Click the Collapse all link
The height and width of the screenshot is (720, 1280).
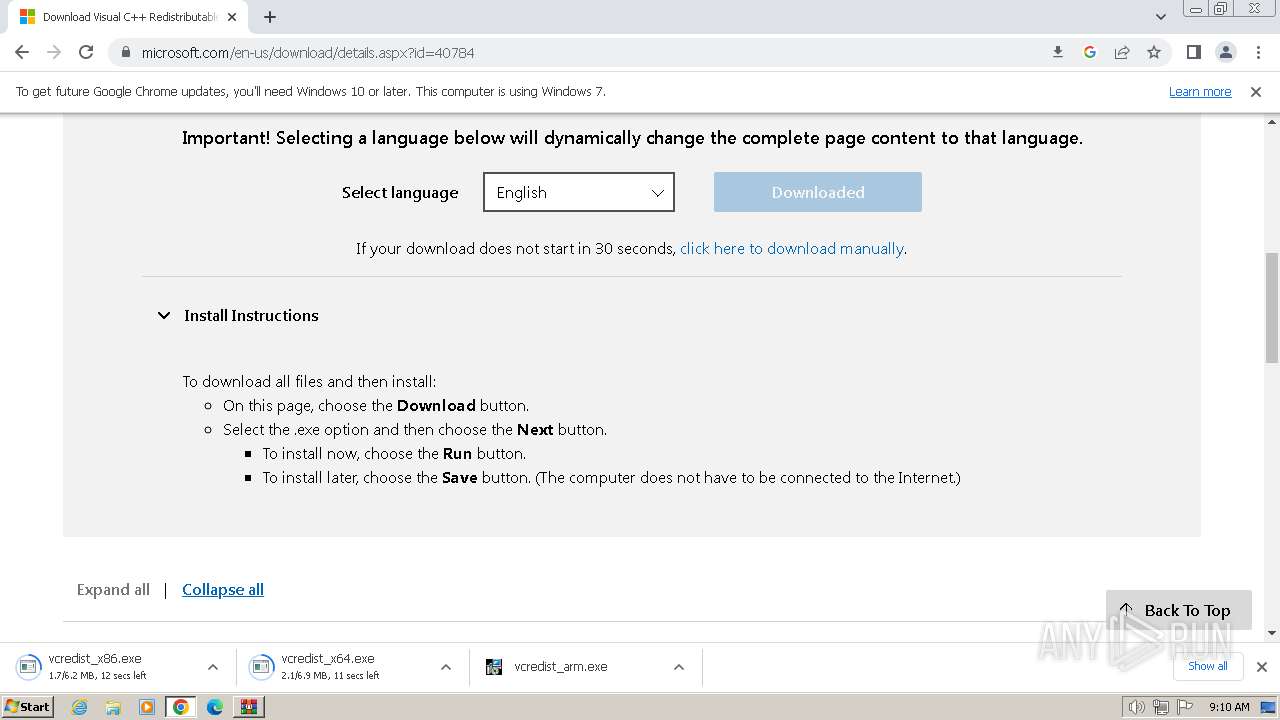(223, 589)
